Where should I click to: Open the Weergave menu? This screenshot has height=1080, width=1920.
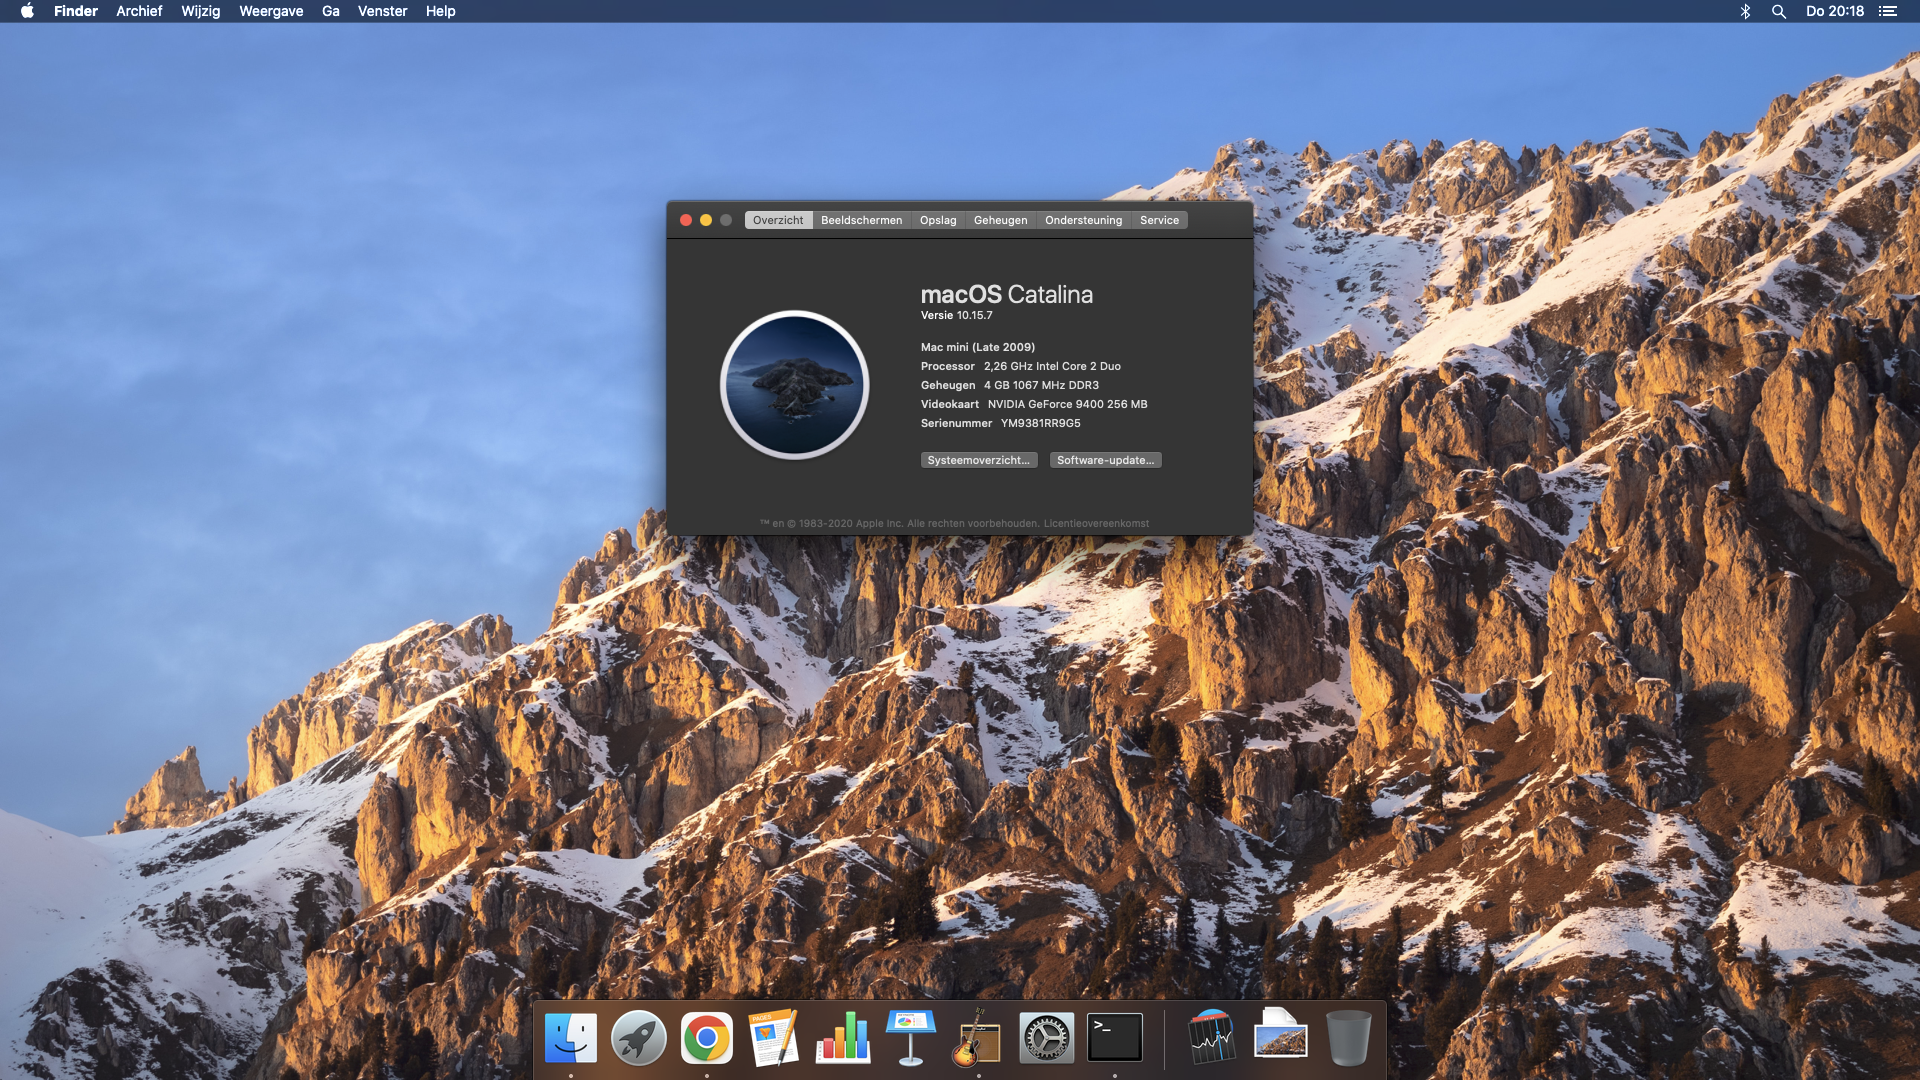pos(271,11)
